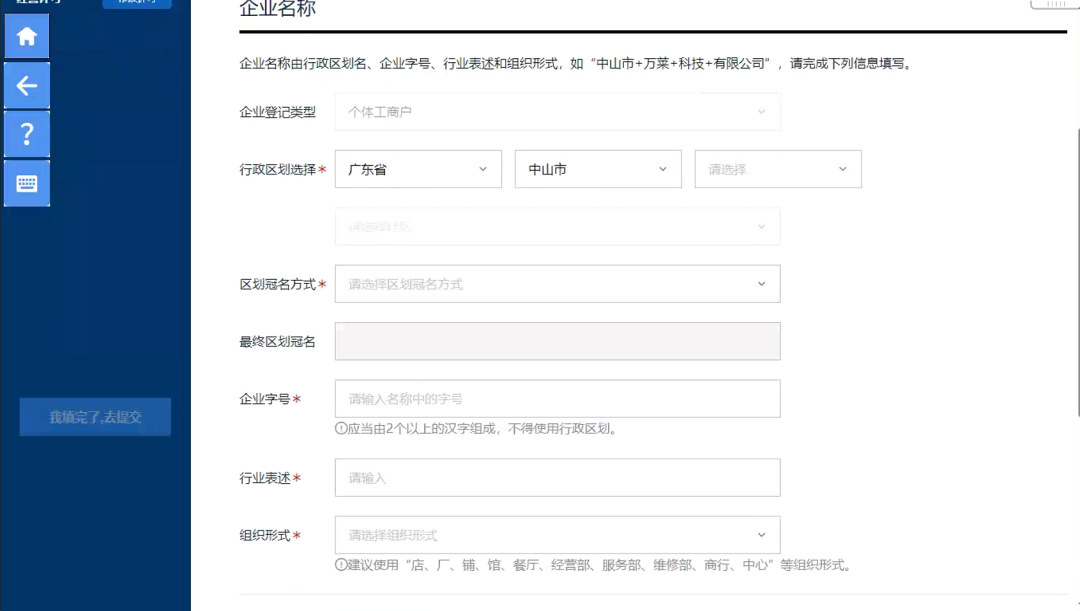Click the grayed 最终区划冠名 field
The image size is (1080, 611).
[x=557, y=341]
